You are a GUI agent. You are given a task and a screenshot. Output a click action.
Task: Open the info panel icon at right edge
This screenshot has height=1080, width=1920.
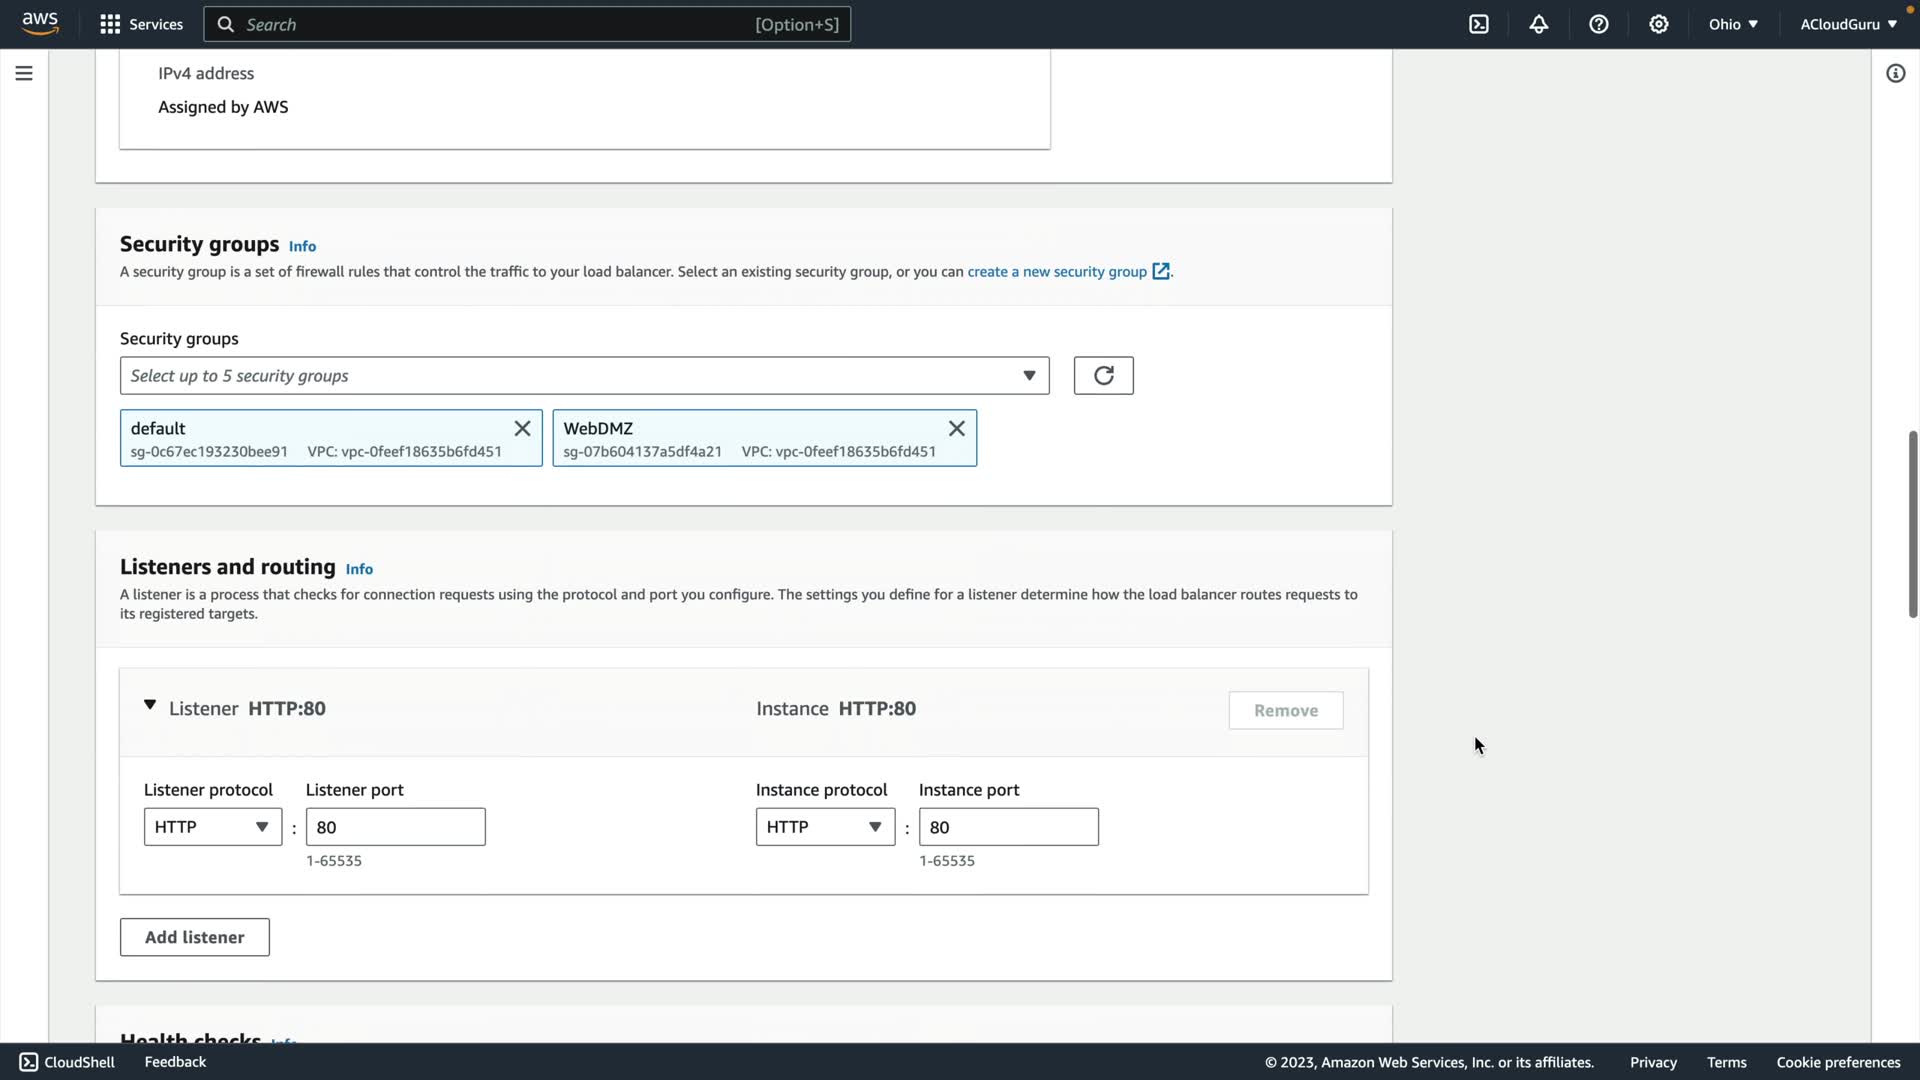(x=1895, y=73)
